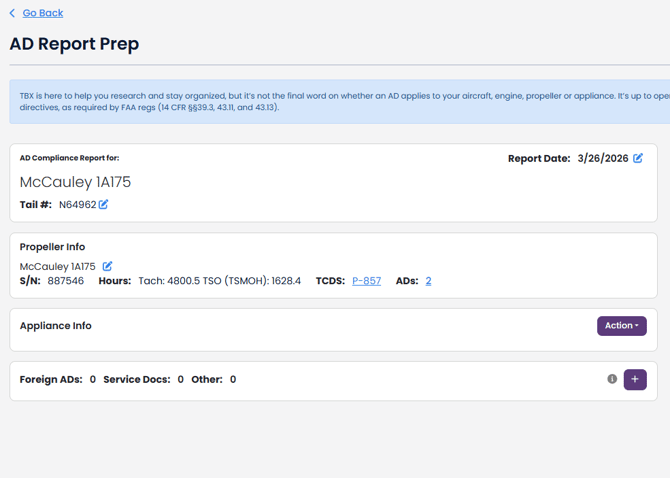Open the TCDS P-857 link

pyautogui.click(x=366, y=281)
